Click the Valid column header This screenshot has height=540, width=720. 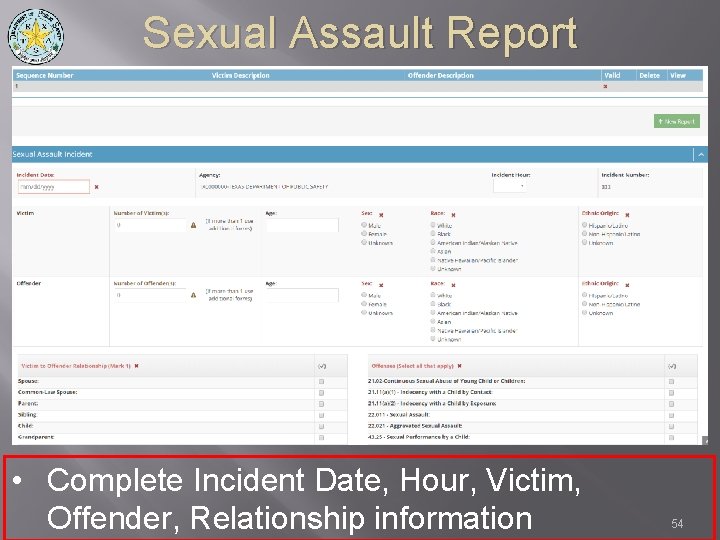coord(612,75)
